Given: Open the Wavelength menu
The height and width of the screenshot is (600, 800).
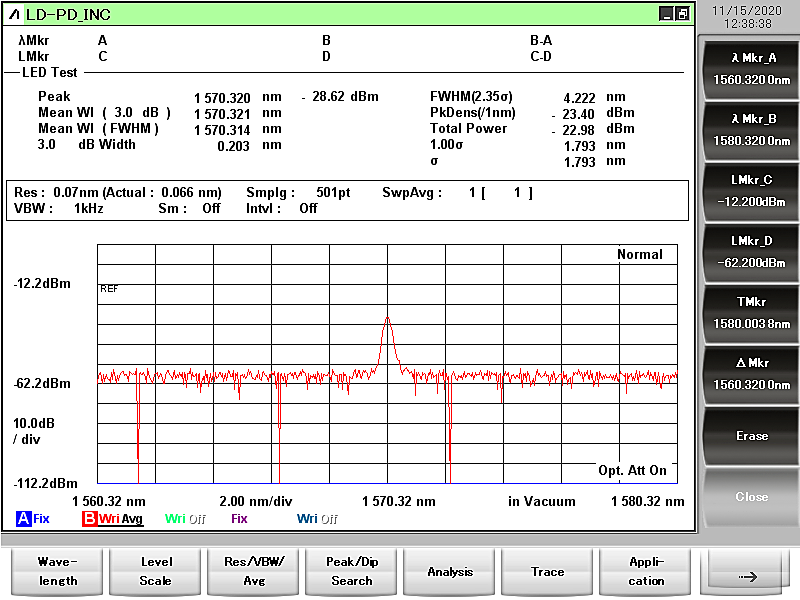Looking at the screenshot, I should (x=57, y=571).
